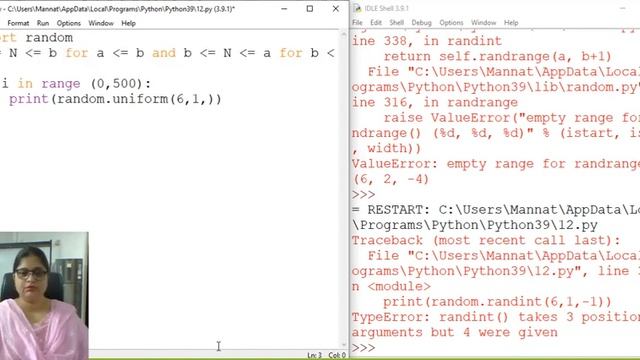Click the print(random.uniform(6,1,)) line

[x=115, y=99]
